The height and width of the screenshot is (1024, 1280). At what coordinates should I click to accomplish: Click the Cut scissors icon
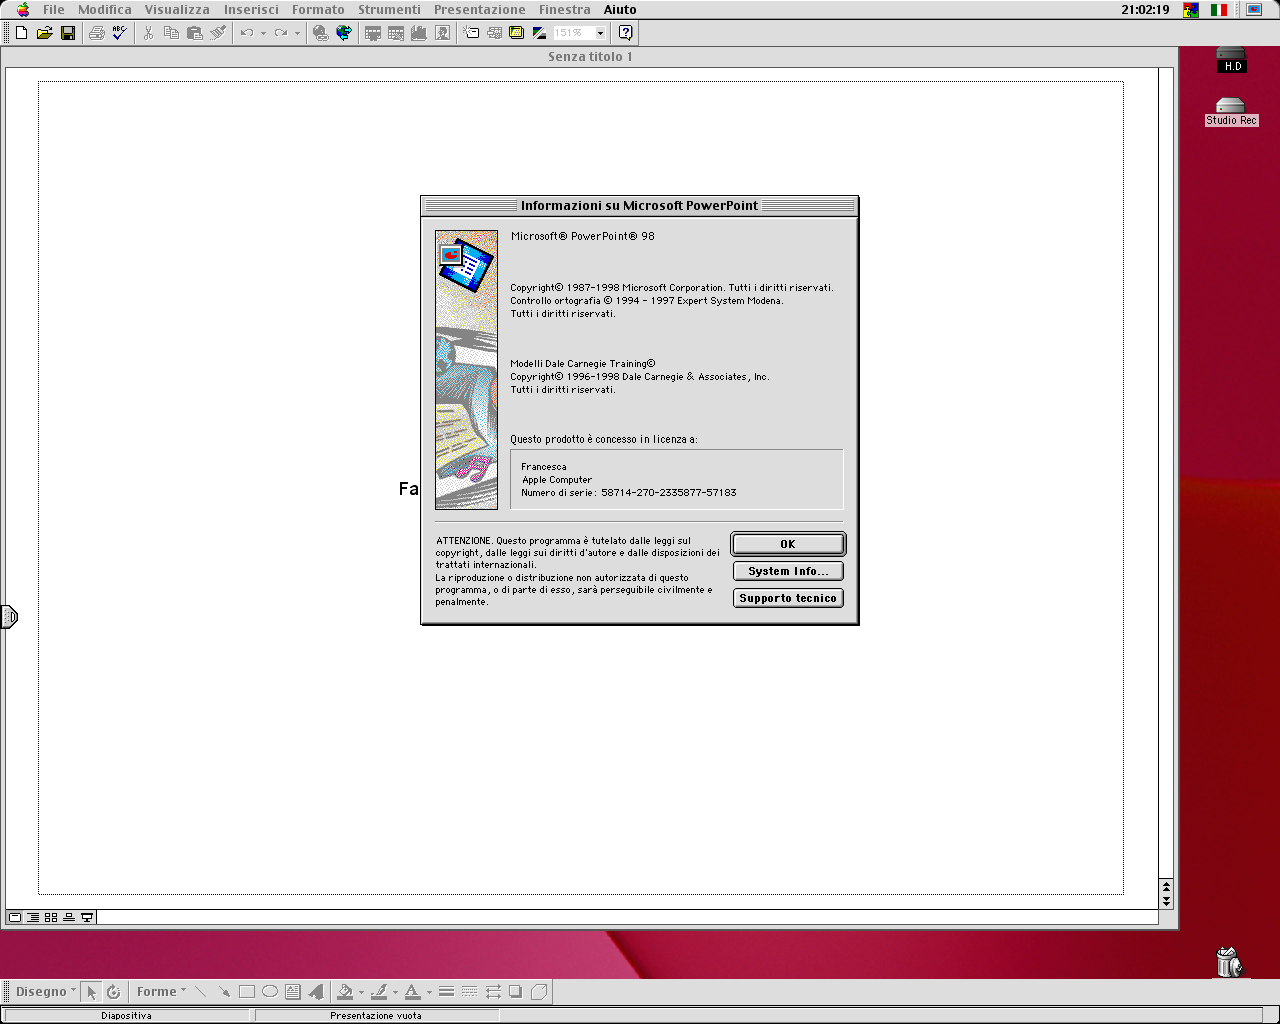coord(148,33)
